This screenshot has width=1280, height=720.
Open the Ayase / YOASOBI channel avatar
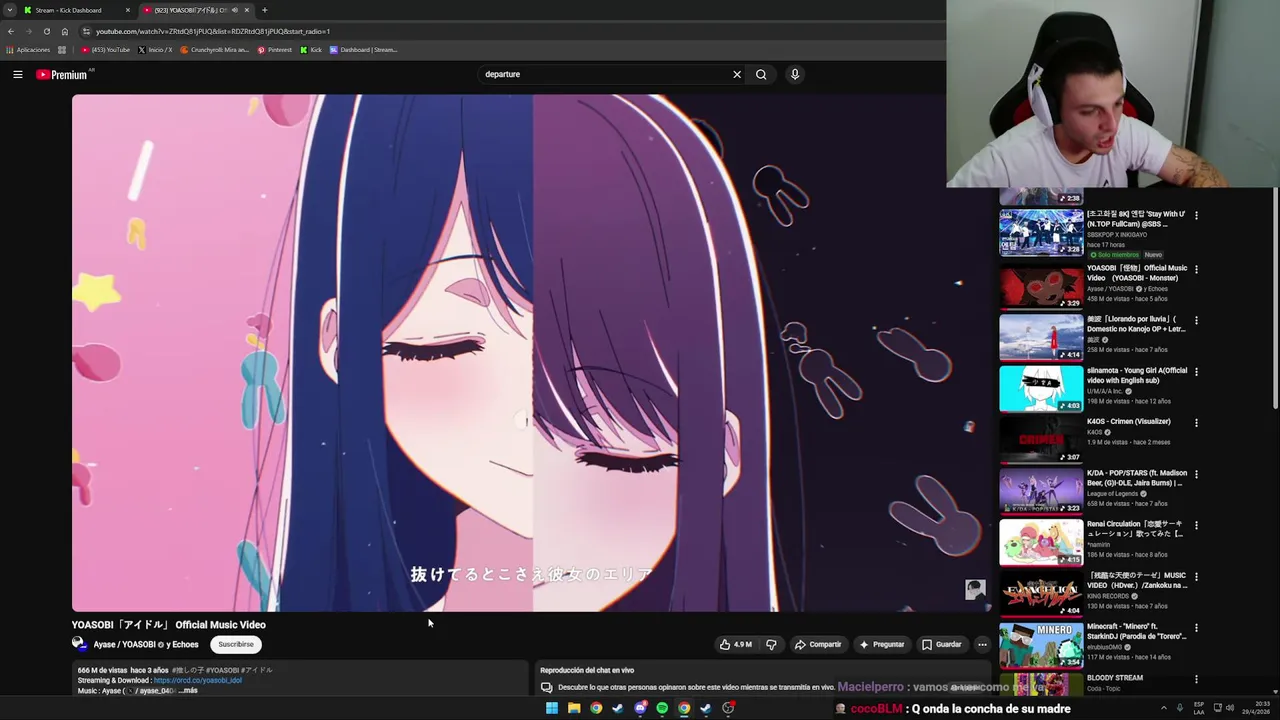pos(79,644)
